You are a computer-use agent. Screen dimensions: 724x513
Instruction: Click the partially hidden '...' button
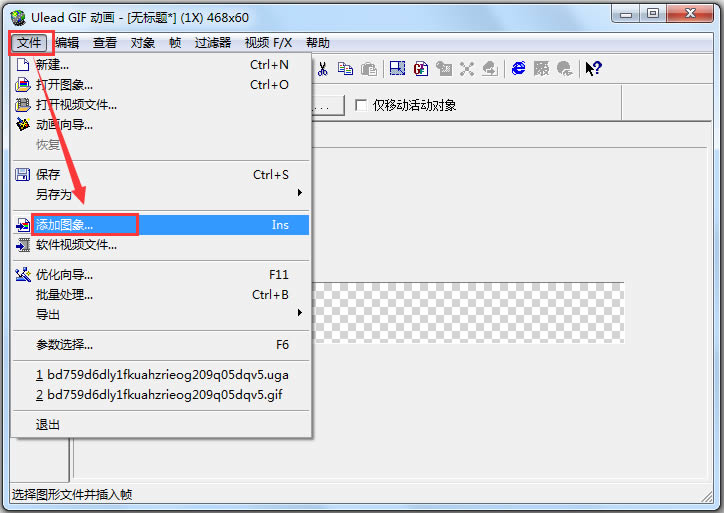tap(328, 105)
